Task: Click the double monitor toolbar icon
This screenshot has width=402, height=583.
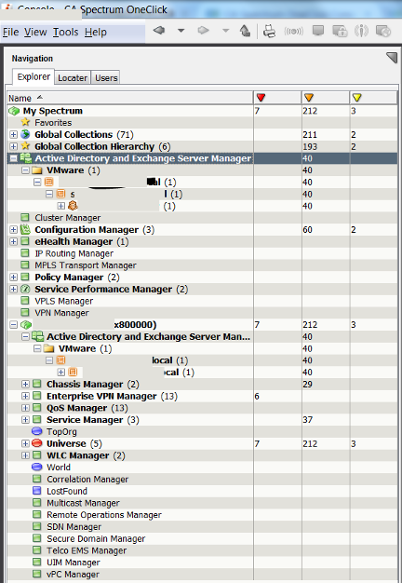Action: click(340, 31)
